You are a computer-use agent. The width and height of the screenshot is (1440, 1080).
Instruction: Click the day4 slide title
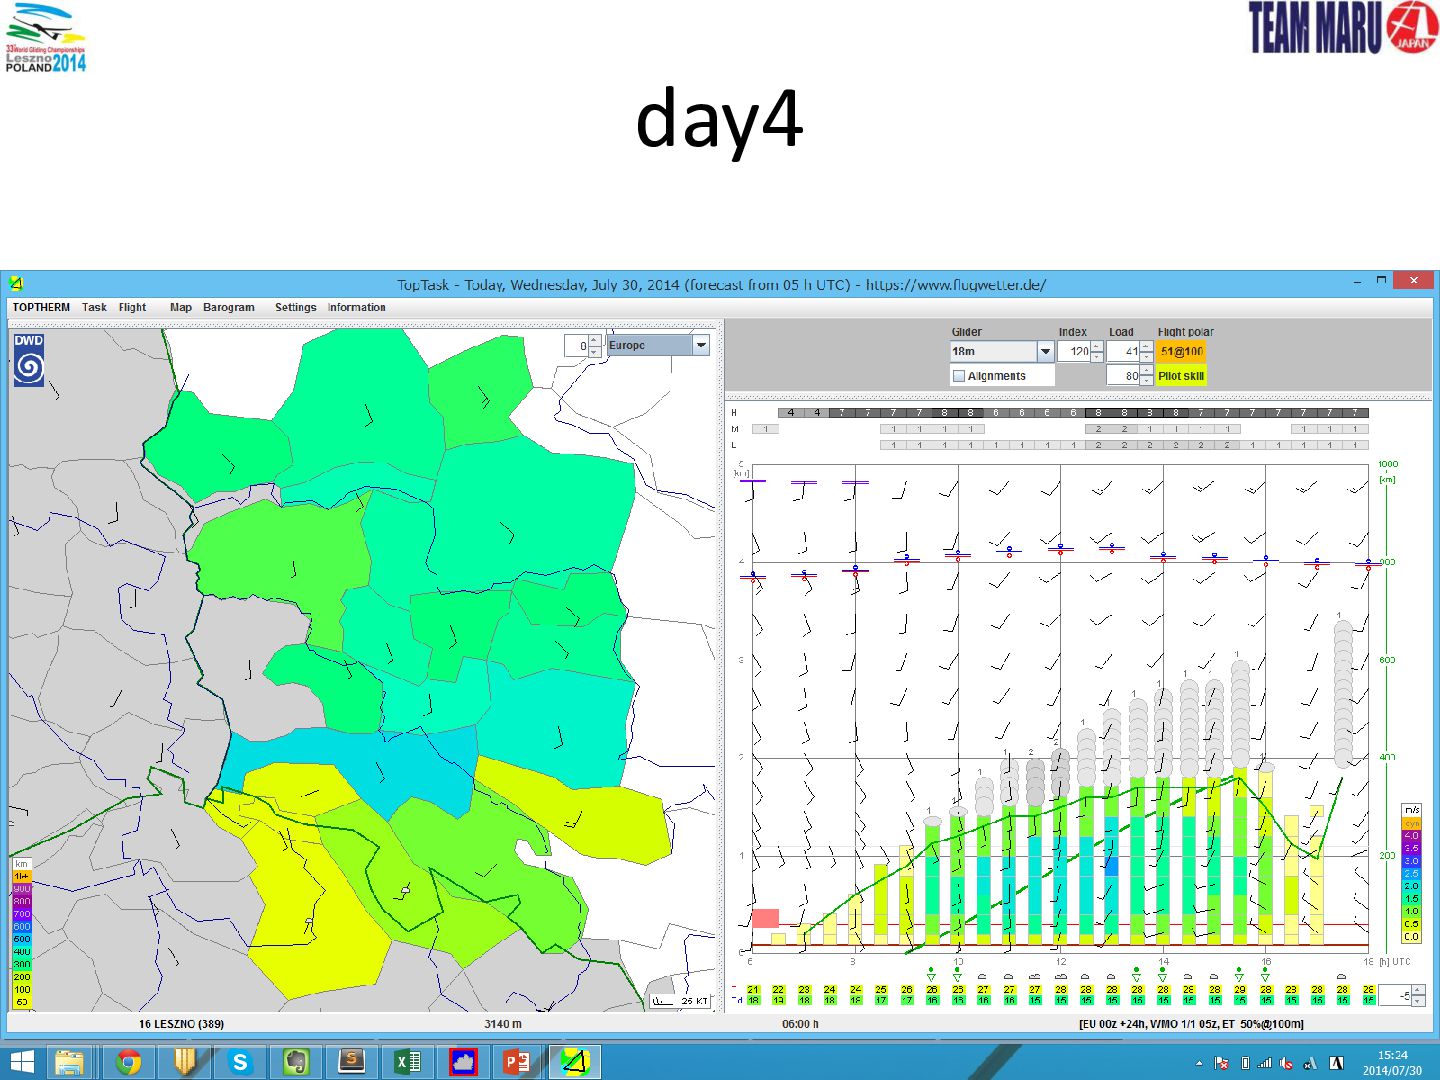(x=719, y=120)
